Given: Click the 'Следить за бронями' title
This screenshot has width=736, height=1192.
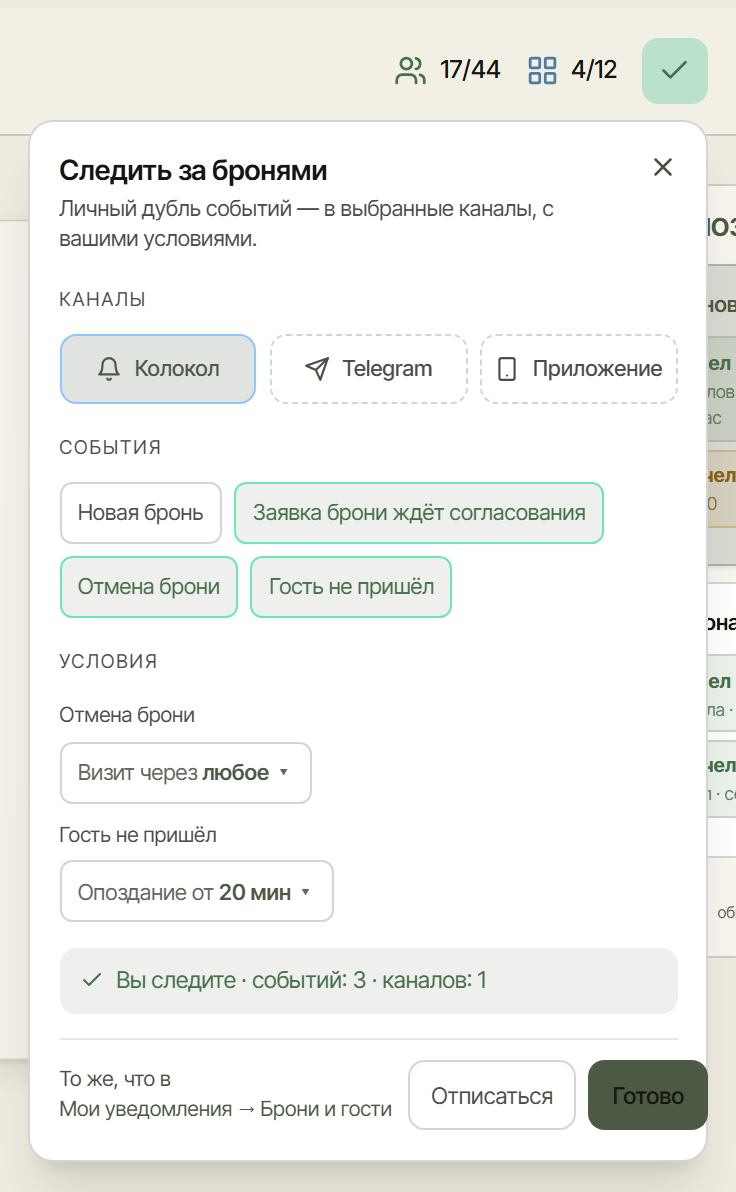Looking at the screenshot, I should 193,170.
